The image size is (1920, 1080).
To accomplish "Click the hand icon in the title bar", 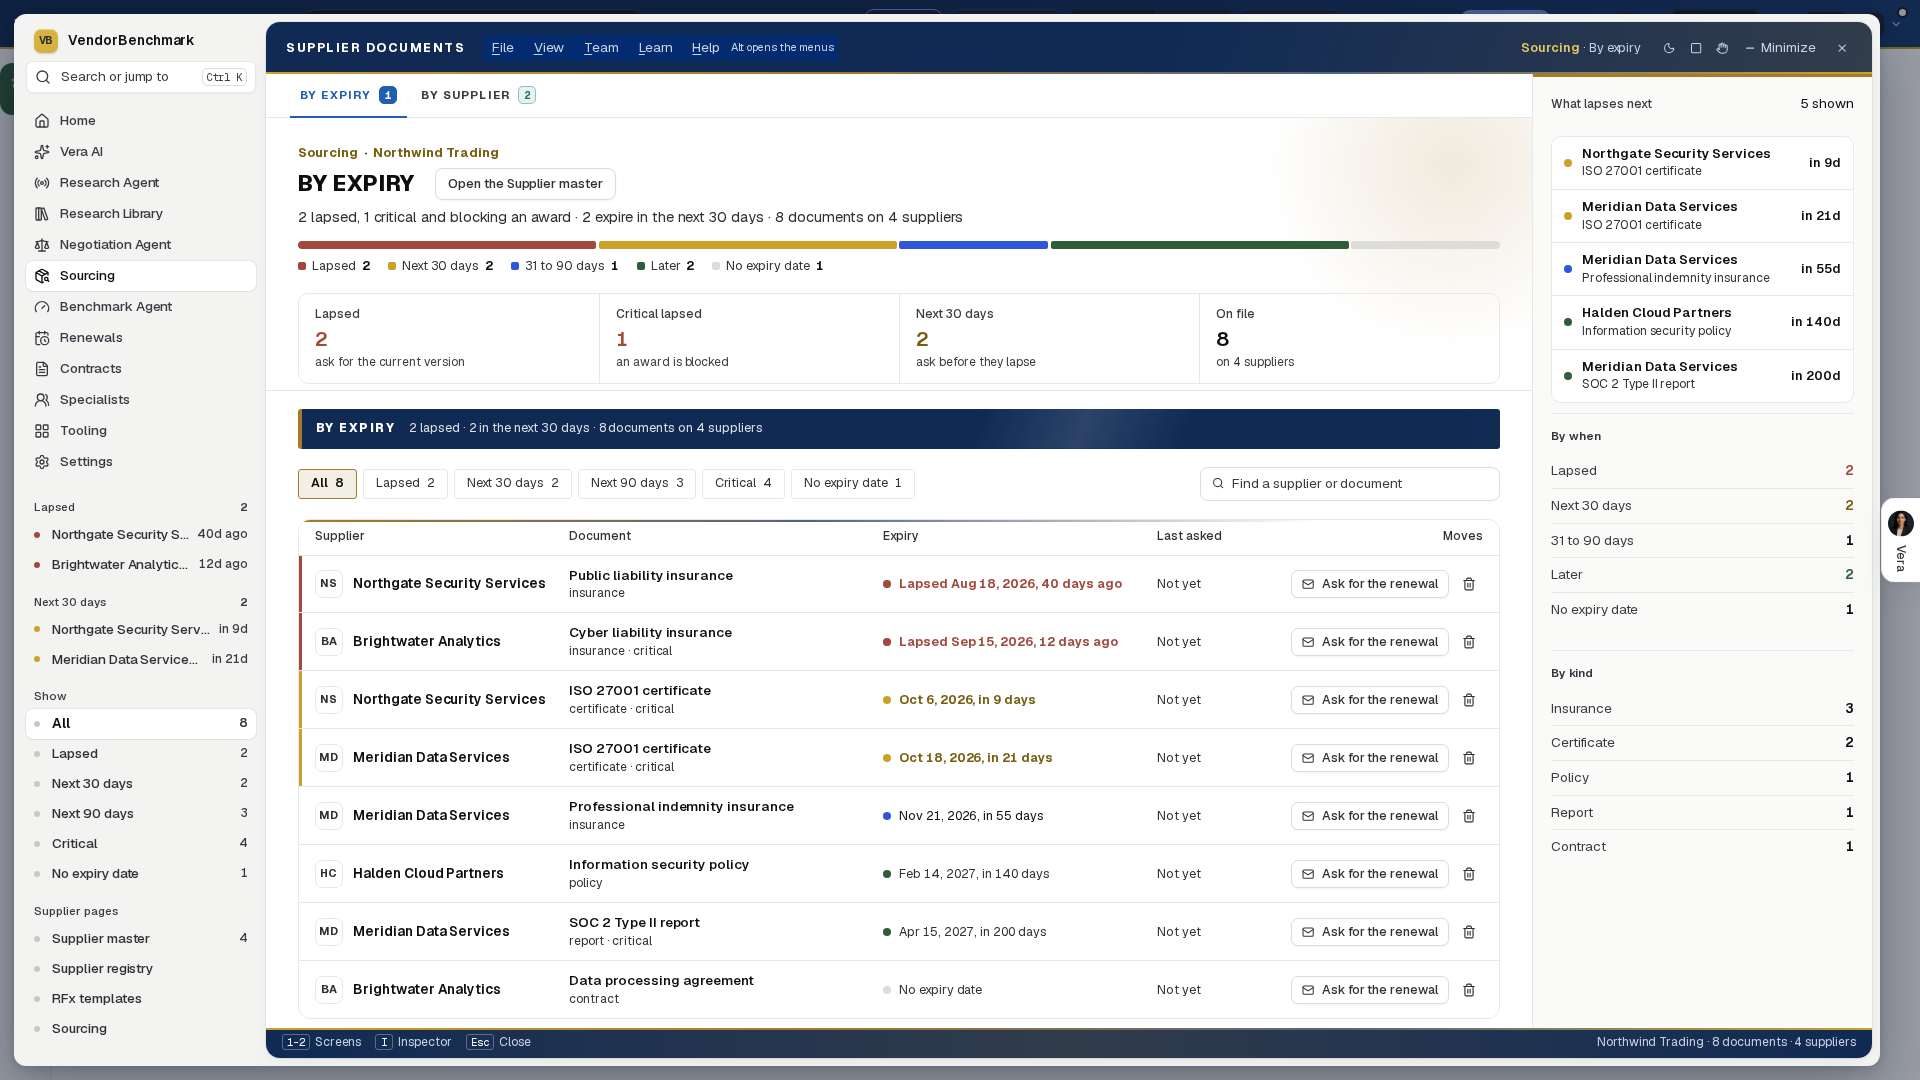I will [x=1722, y=48].
